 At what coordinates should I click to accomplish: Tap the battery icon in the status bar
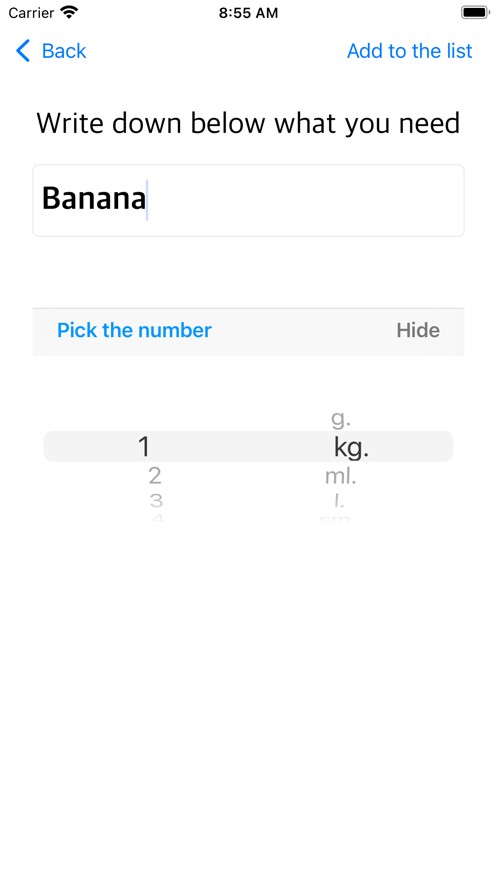(x=475, y=12)
